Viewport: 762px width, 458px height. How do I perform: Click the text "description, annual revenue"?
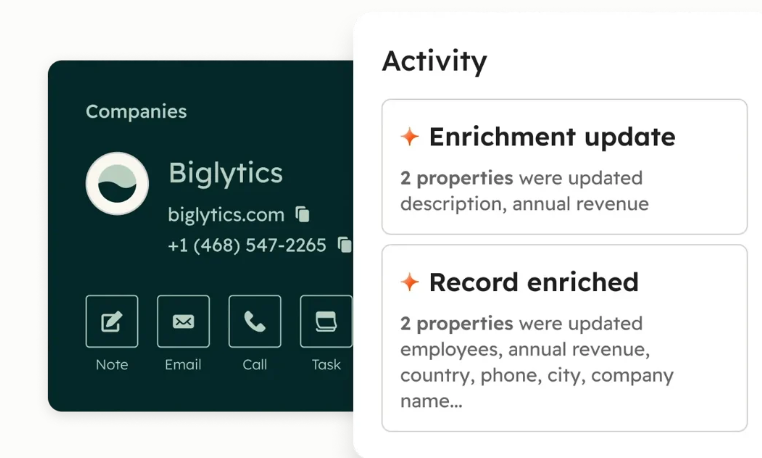pos(524,204)
